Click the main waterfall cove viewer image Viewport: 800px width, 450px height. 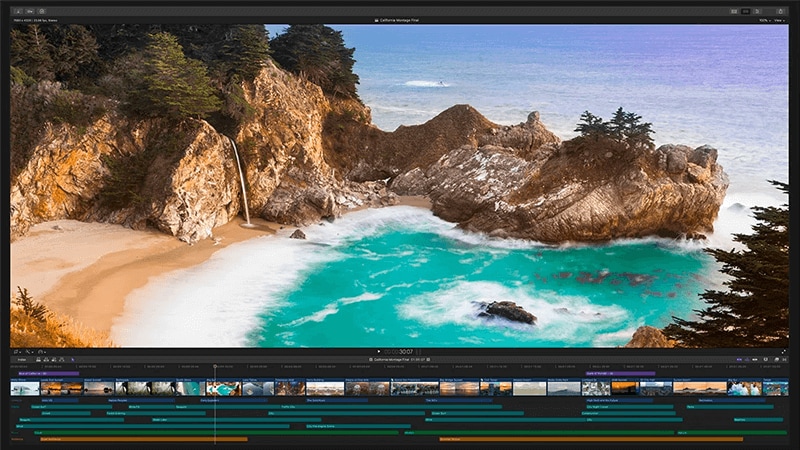(x=399, y=186)
